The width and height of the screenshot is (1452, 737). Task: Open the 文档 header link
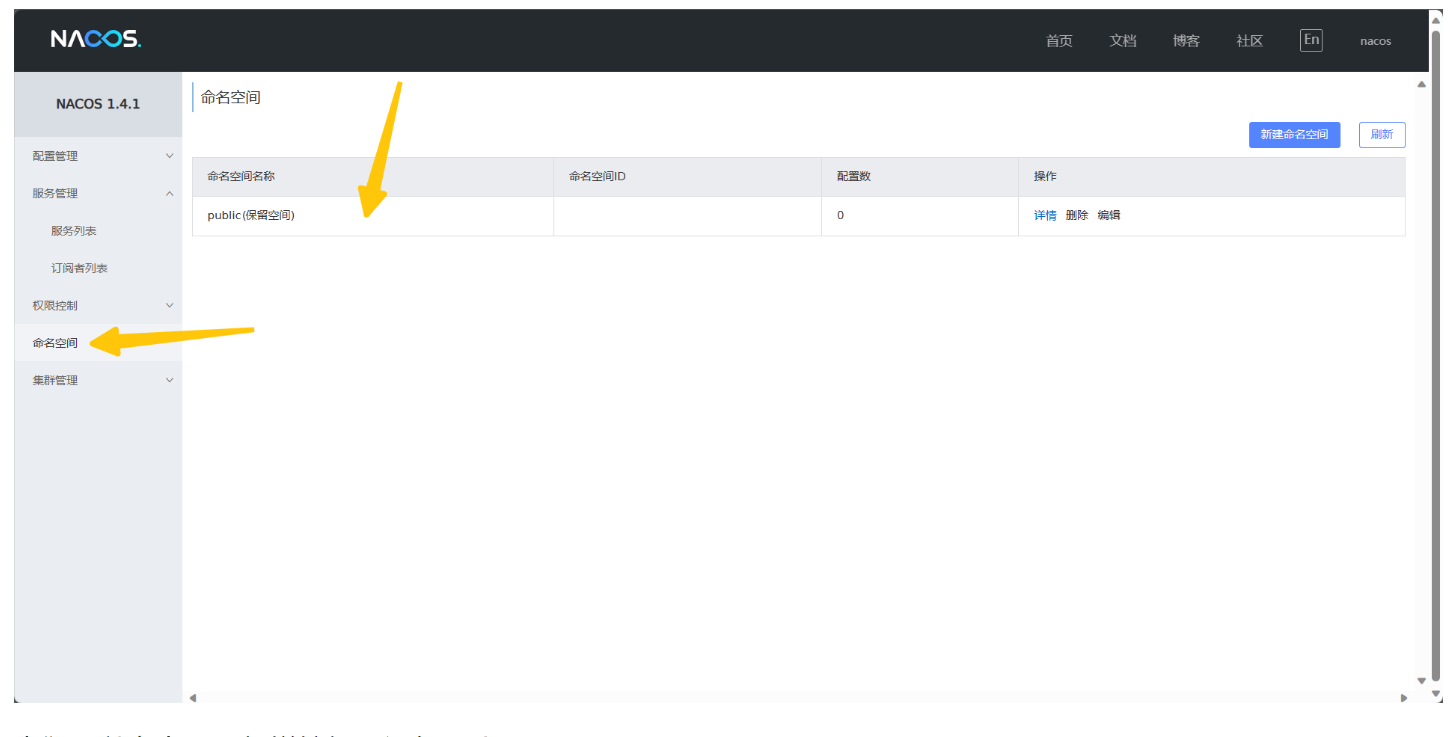1123,41
